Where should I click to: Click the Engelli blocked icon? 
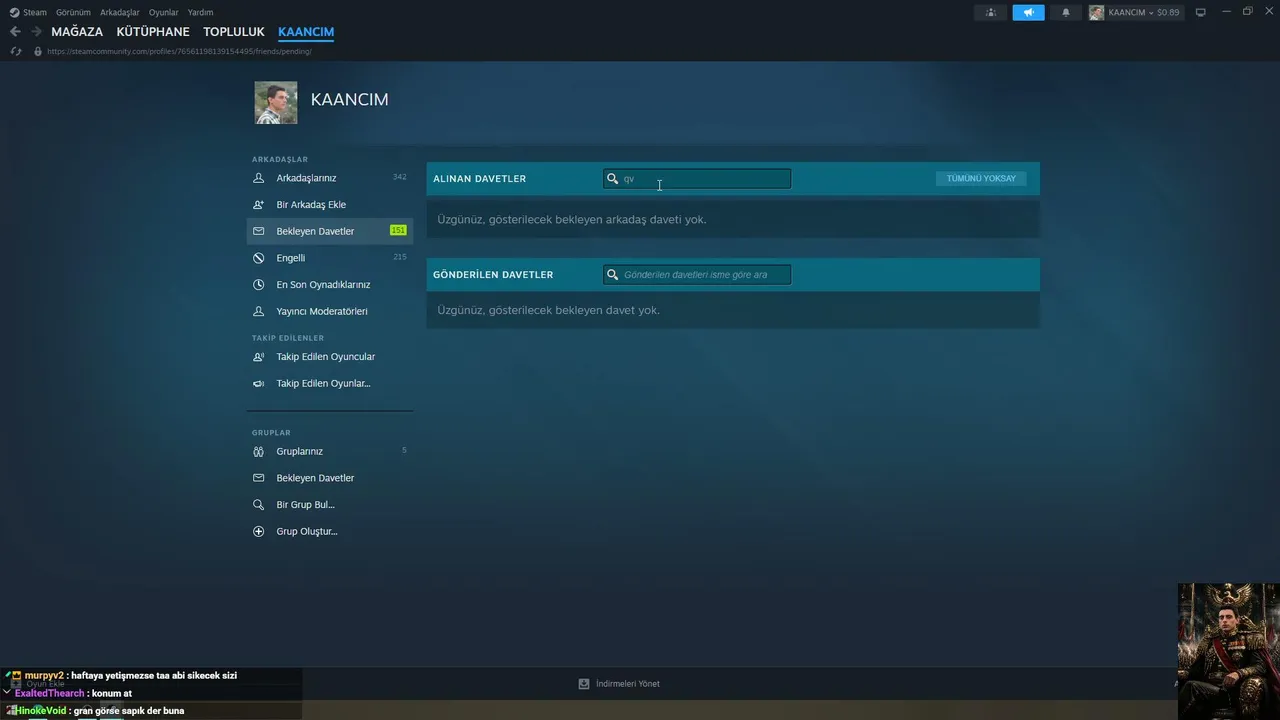[x=259, y=258]
